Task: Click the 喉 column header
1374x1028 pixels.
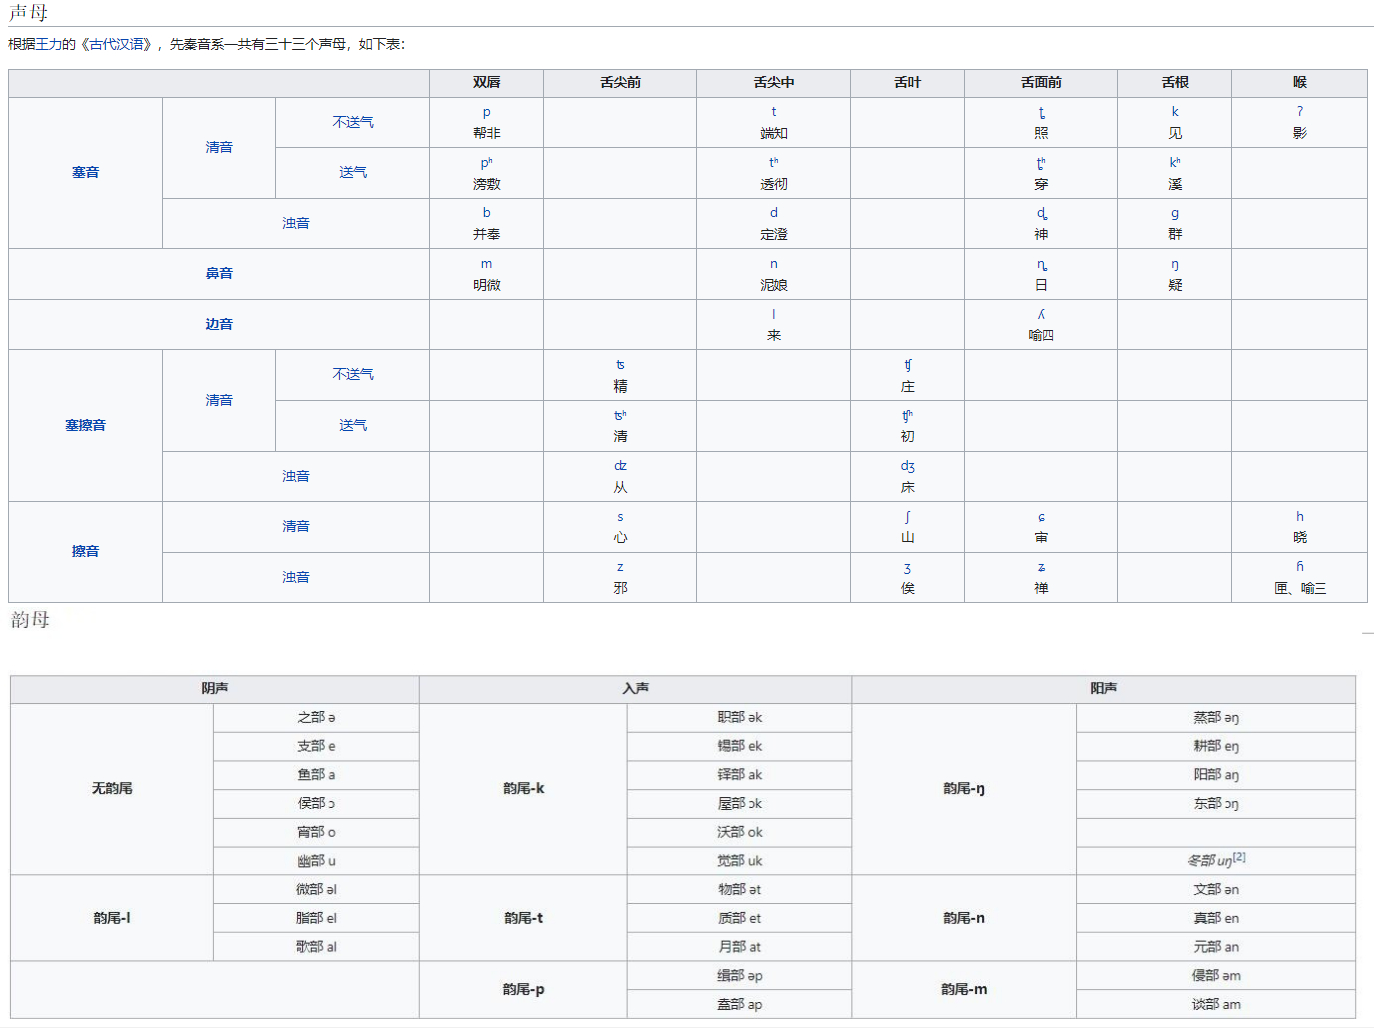Action: click(1300, 83)
